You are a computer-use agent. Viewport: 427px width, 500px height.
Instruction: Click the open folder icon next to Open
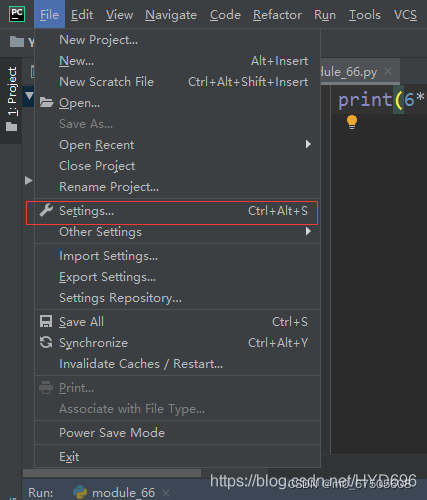[46, 103]
